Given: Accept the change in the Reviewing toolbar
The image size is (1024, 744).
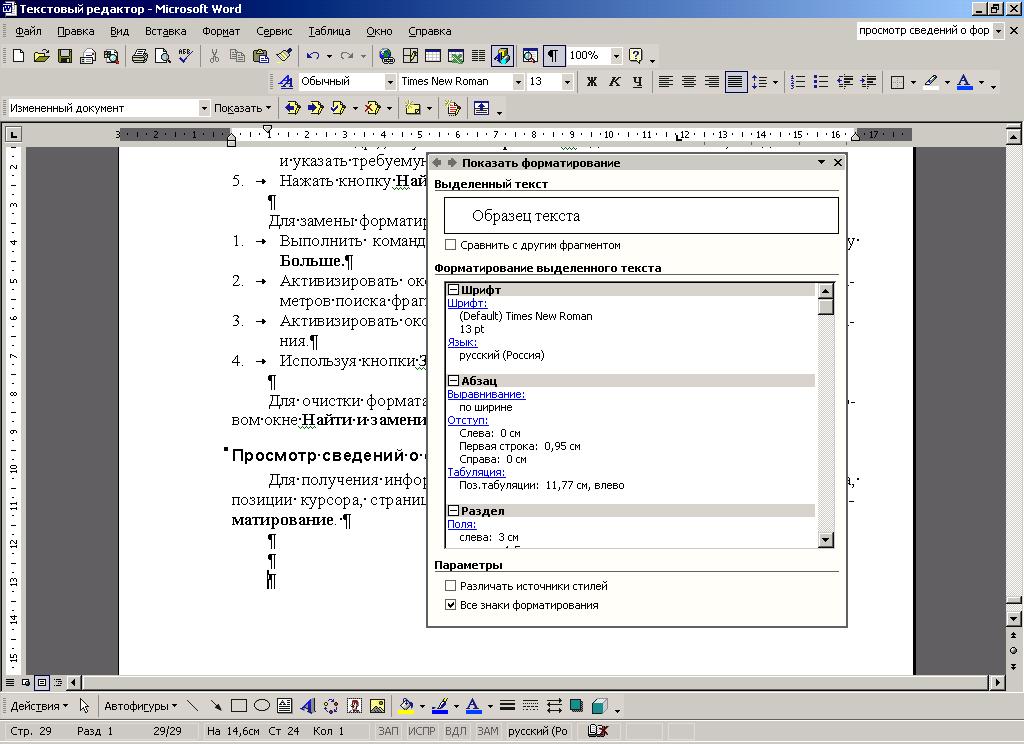Looking at the screenshot, I should (x=338, y=108).
